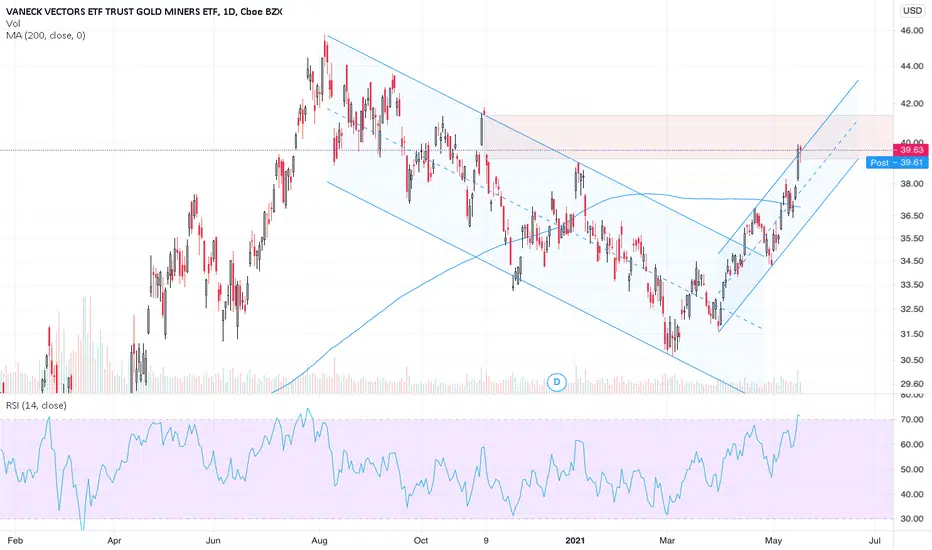Click the 42.00 price axis label
The image size is (932, 550).
(x=912, y=103)
